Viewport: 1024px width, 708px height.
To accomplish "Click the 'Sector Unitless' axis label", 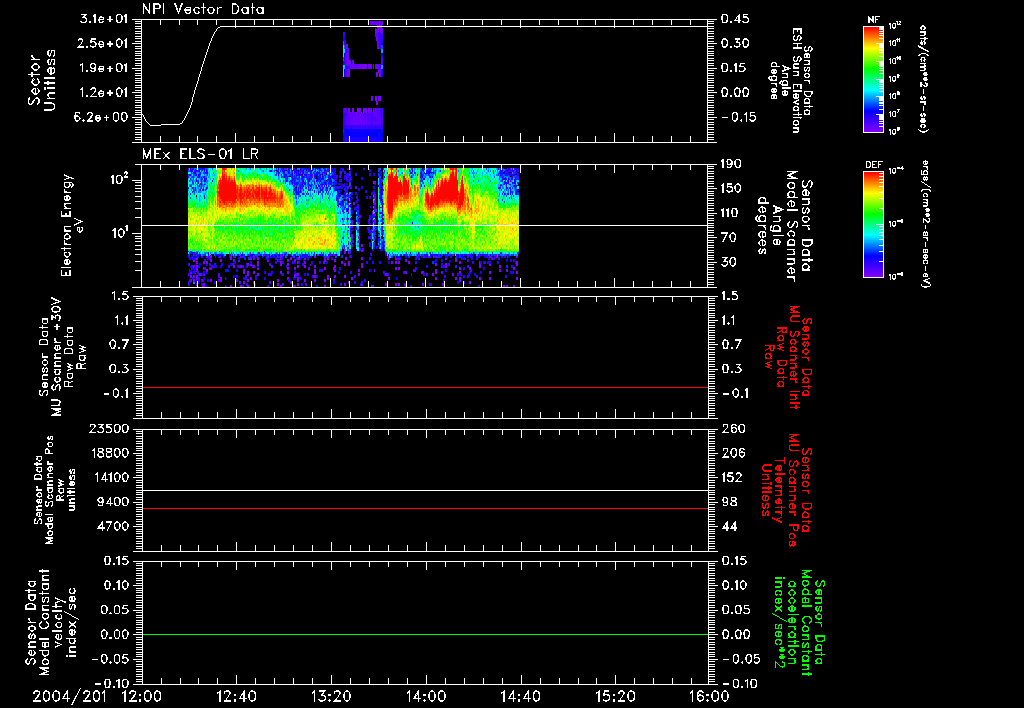I will 42,80.
